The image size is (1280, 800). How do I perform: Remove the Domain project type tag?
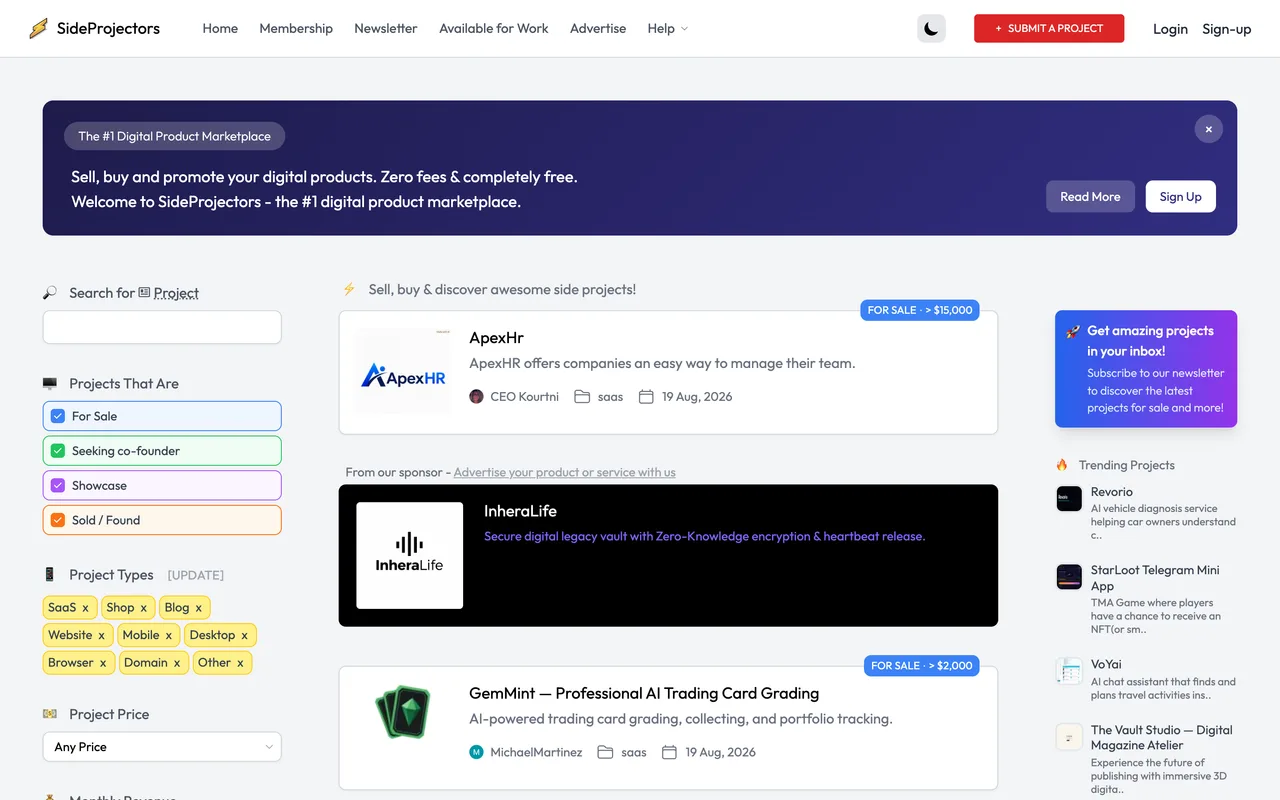(177, 663)
